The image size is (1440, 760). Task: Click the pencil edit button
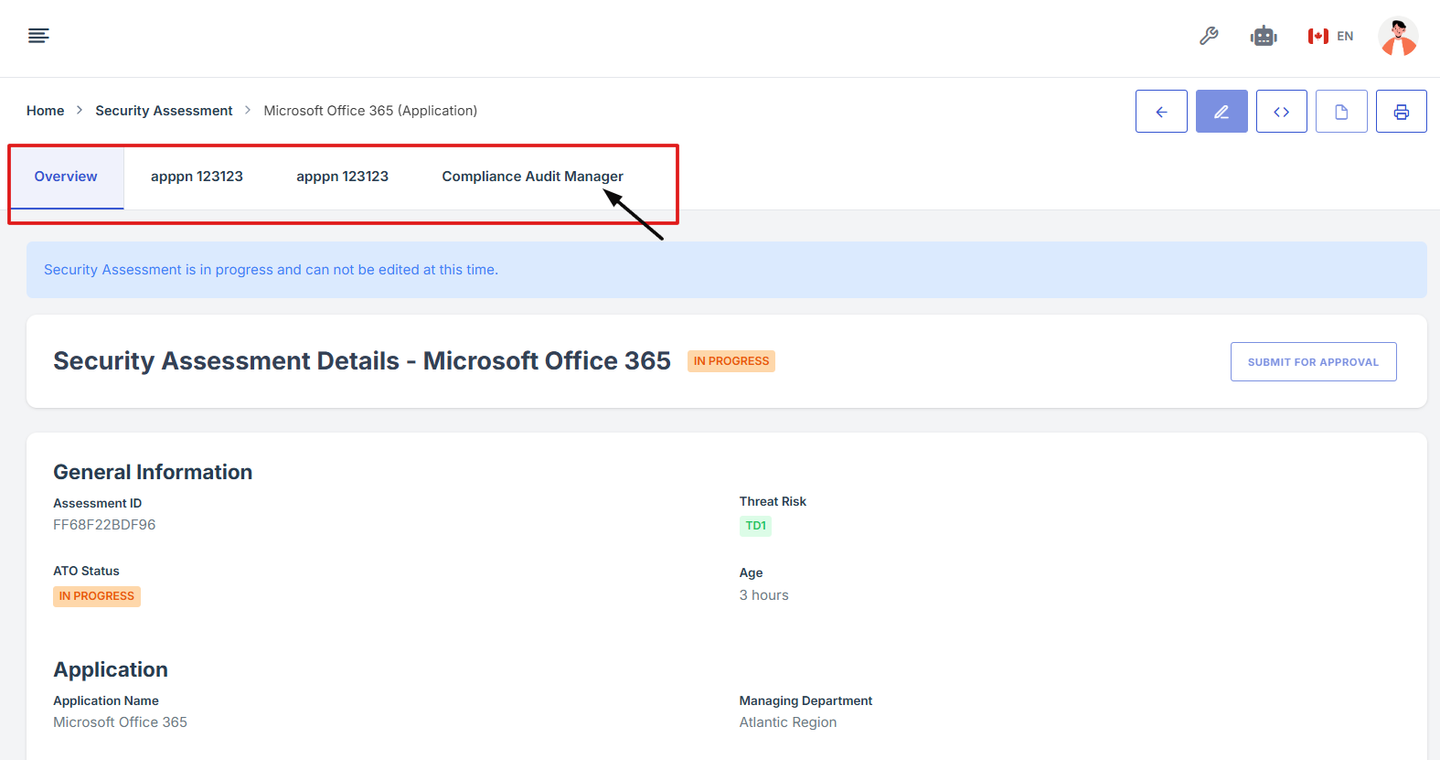[1221, 111]
